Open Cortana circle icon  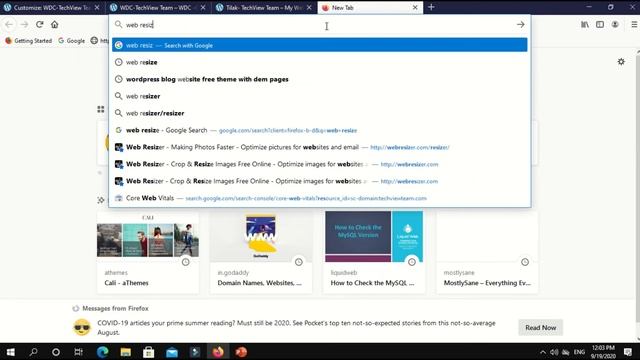(56, 352)
